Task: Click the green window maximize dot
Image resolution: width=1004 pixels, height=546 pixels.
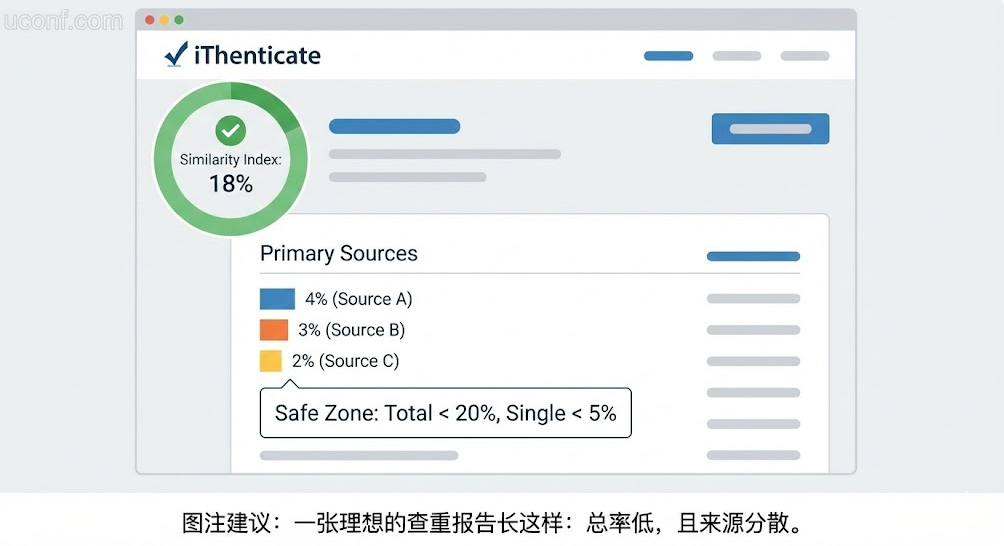Action: (x=179, y=20)
